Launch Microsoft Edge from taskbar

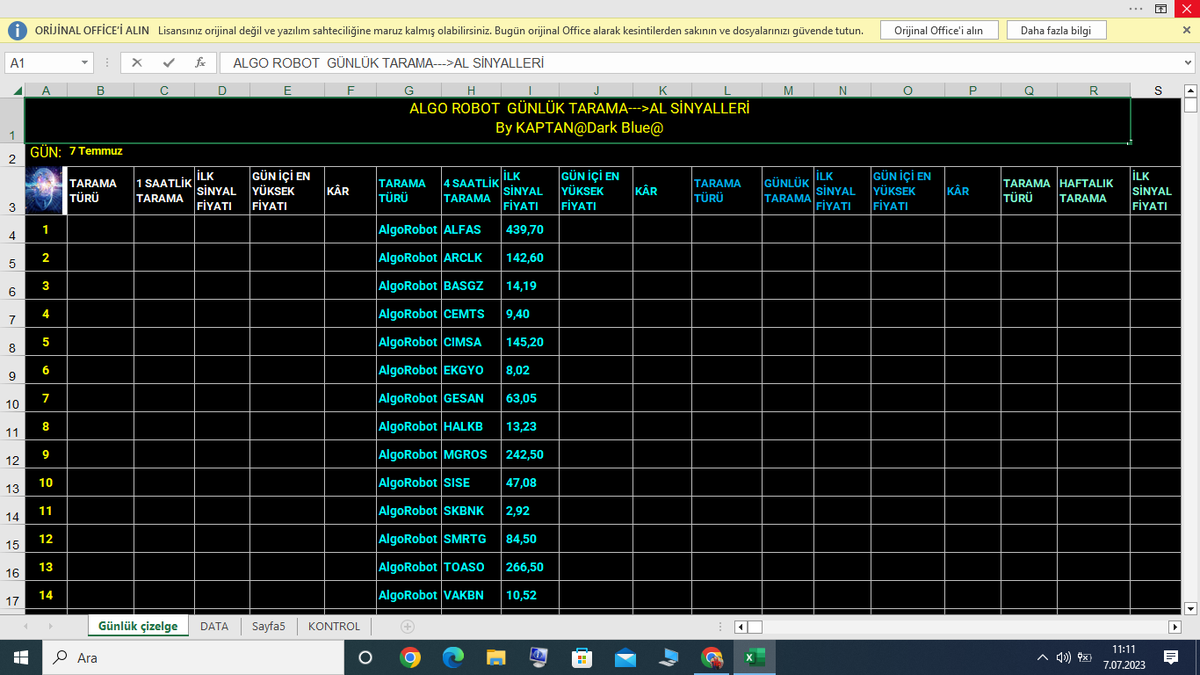click(x=453, y=657)
